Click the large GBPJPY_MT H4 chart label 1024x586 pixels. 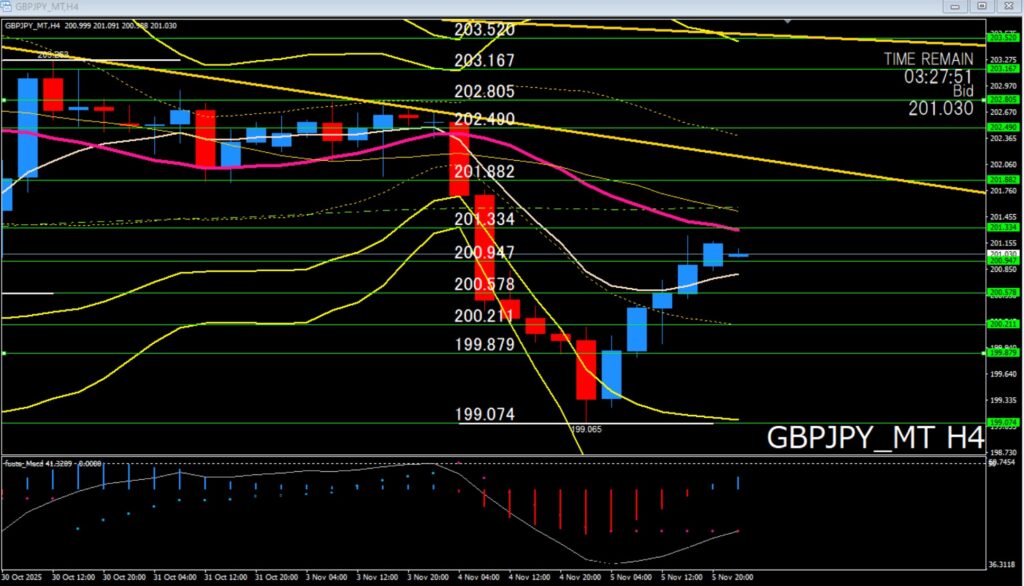coord(875,438)
